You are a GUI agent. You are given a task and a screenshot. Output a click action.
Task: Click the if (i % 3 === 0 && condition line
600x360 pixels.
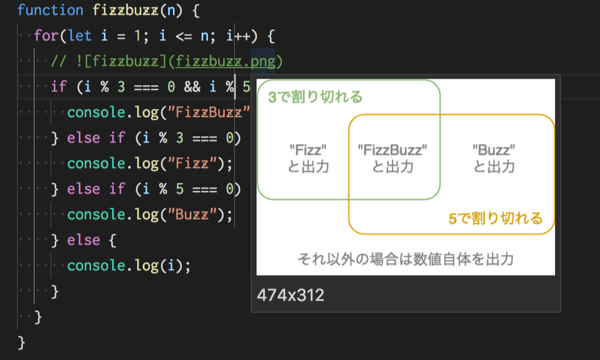tap(150, 87)
